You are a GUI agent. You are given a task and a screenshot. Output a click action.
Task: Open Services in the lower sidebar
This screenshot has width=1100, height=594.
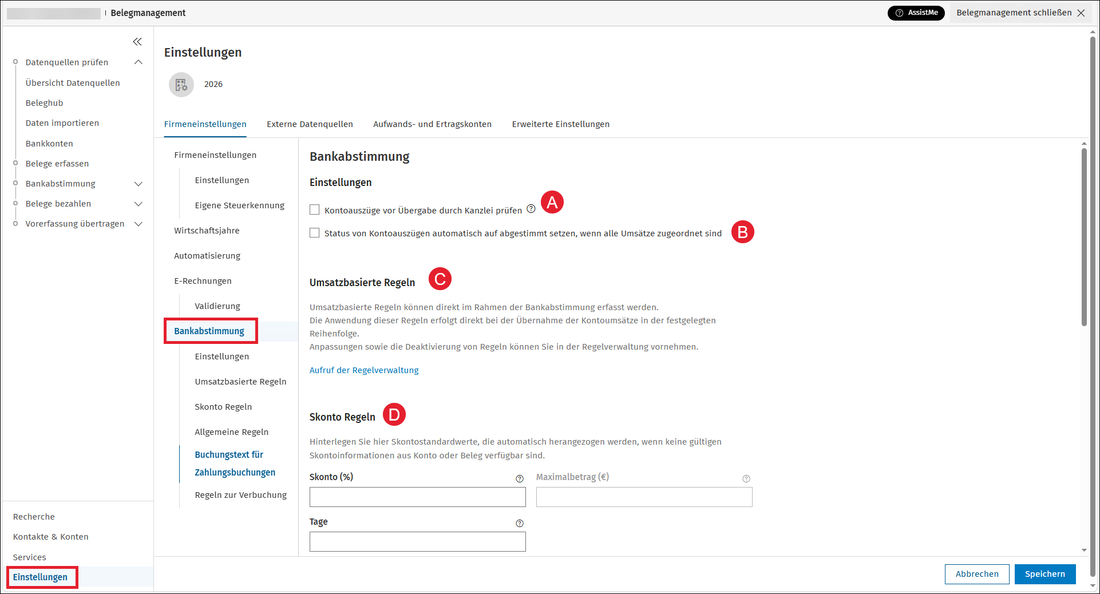tap(29, 558)
